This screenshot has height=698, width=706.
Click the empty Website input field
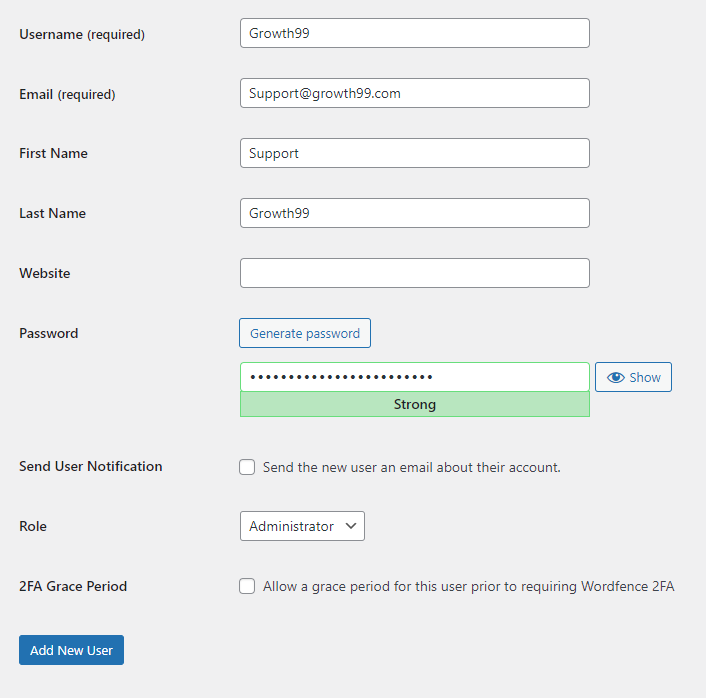pos(414,273)
